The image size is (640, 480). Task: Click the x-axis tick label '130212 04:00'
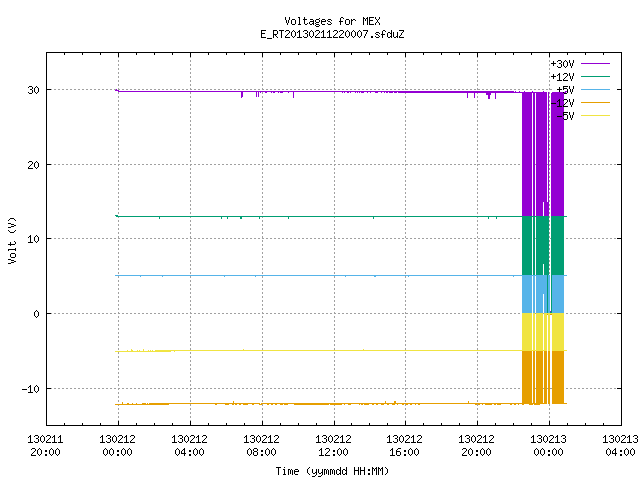(189, 446)
